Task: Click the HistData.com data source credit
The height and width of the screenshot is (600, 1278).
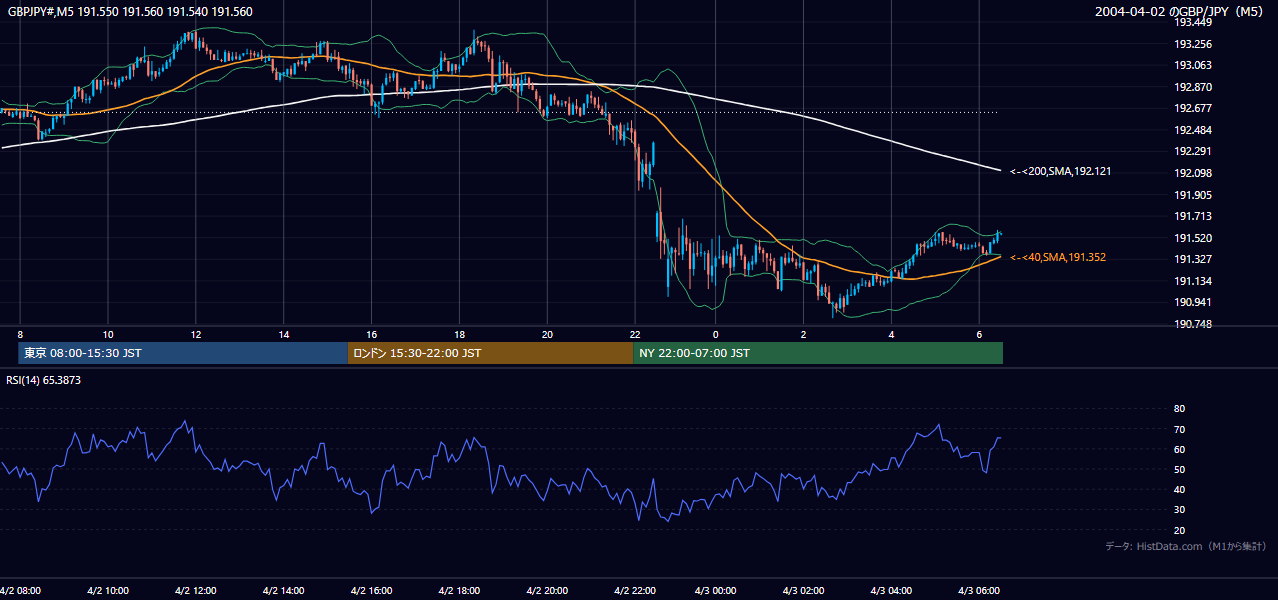Action: pos(1185,546)
